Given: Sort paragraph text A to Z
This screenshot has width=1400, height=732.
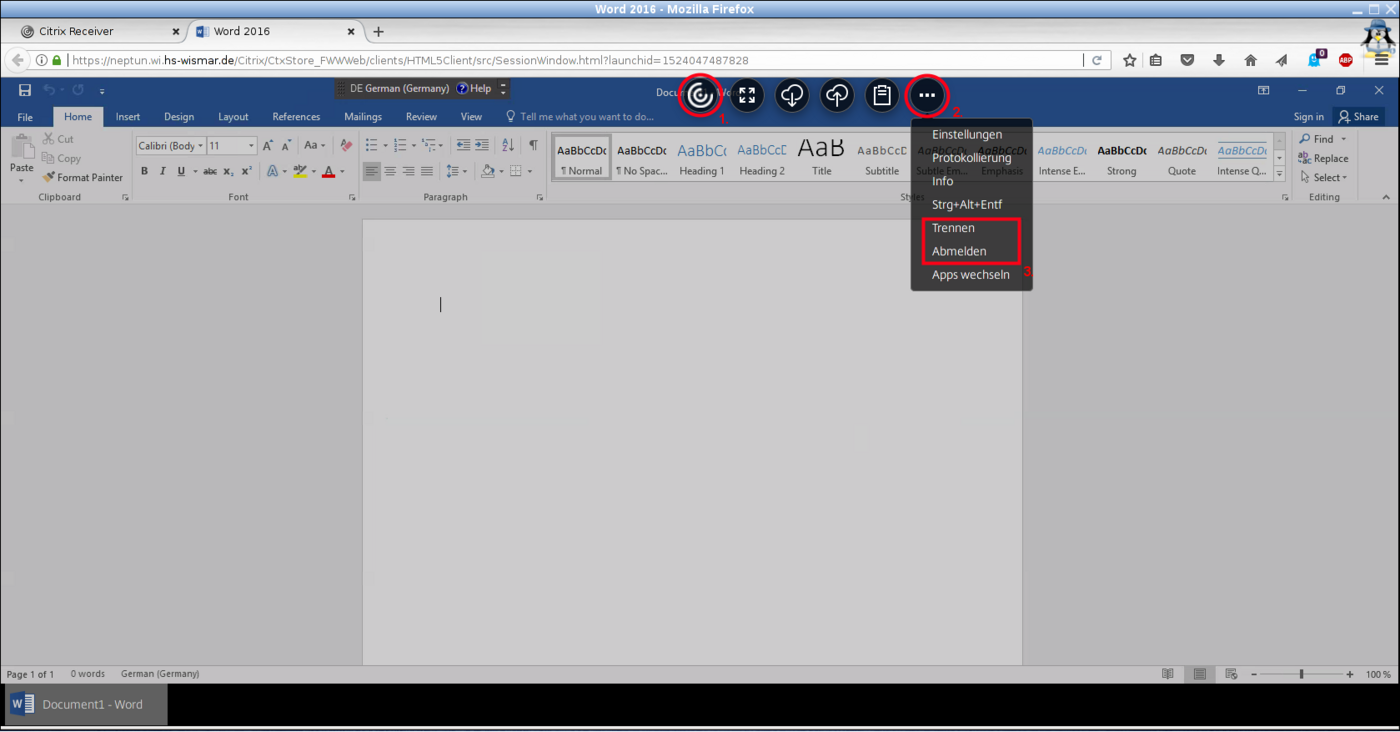Looking at the screenshot, I should (508, 145).
